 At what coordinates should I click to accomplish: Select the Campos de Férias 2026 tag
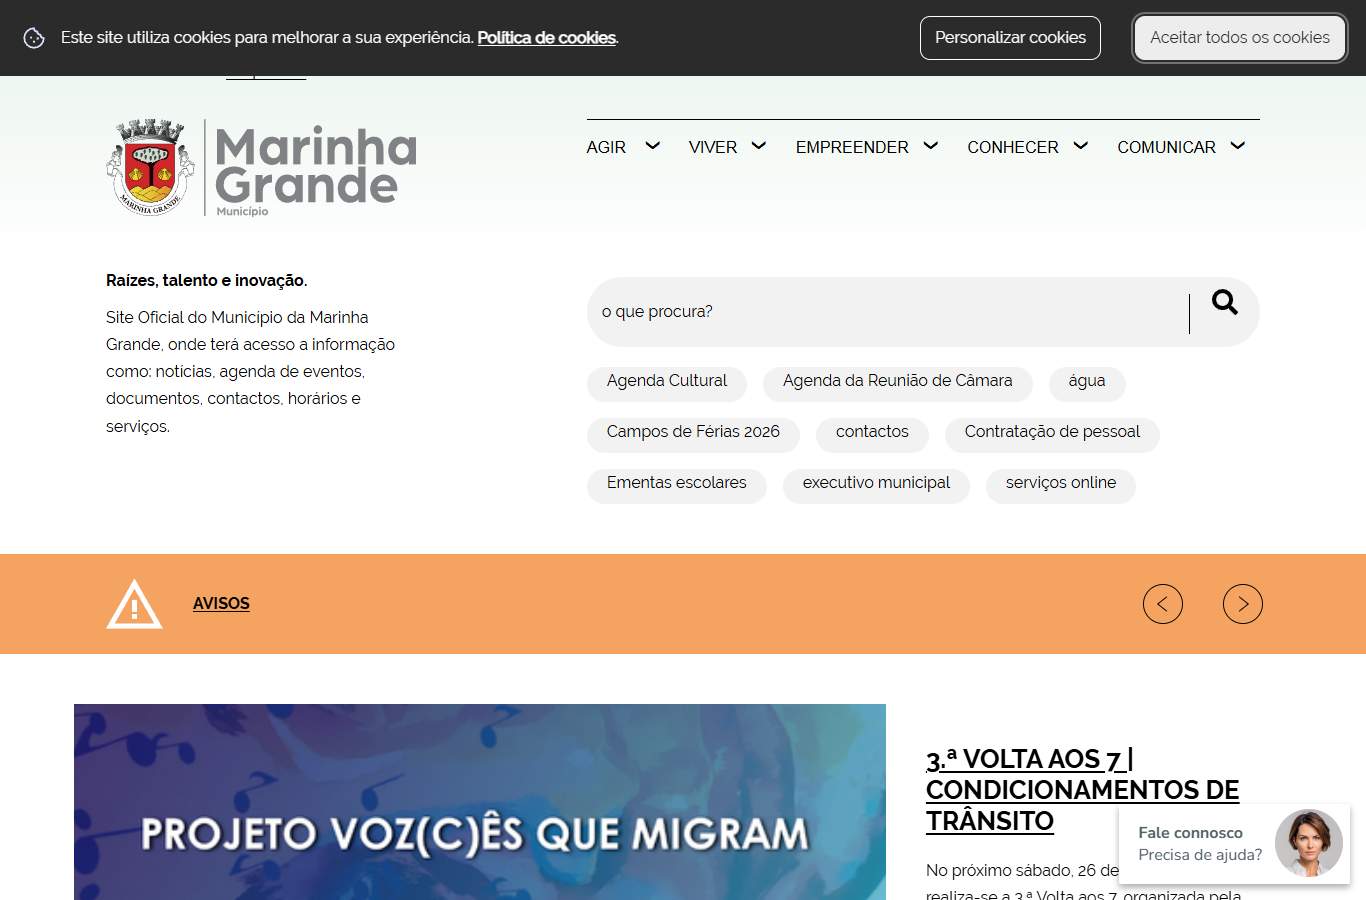click(x=693, y=433)
